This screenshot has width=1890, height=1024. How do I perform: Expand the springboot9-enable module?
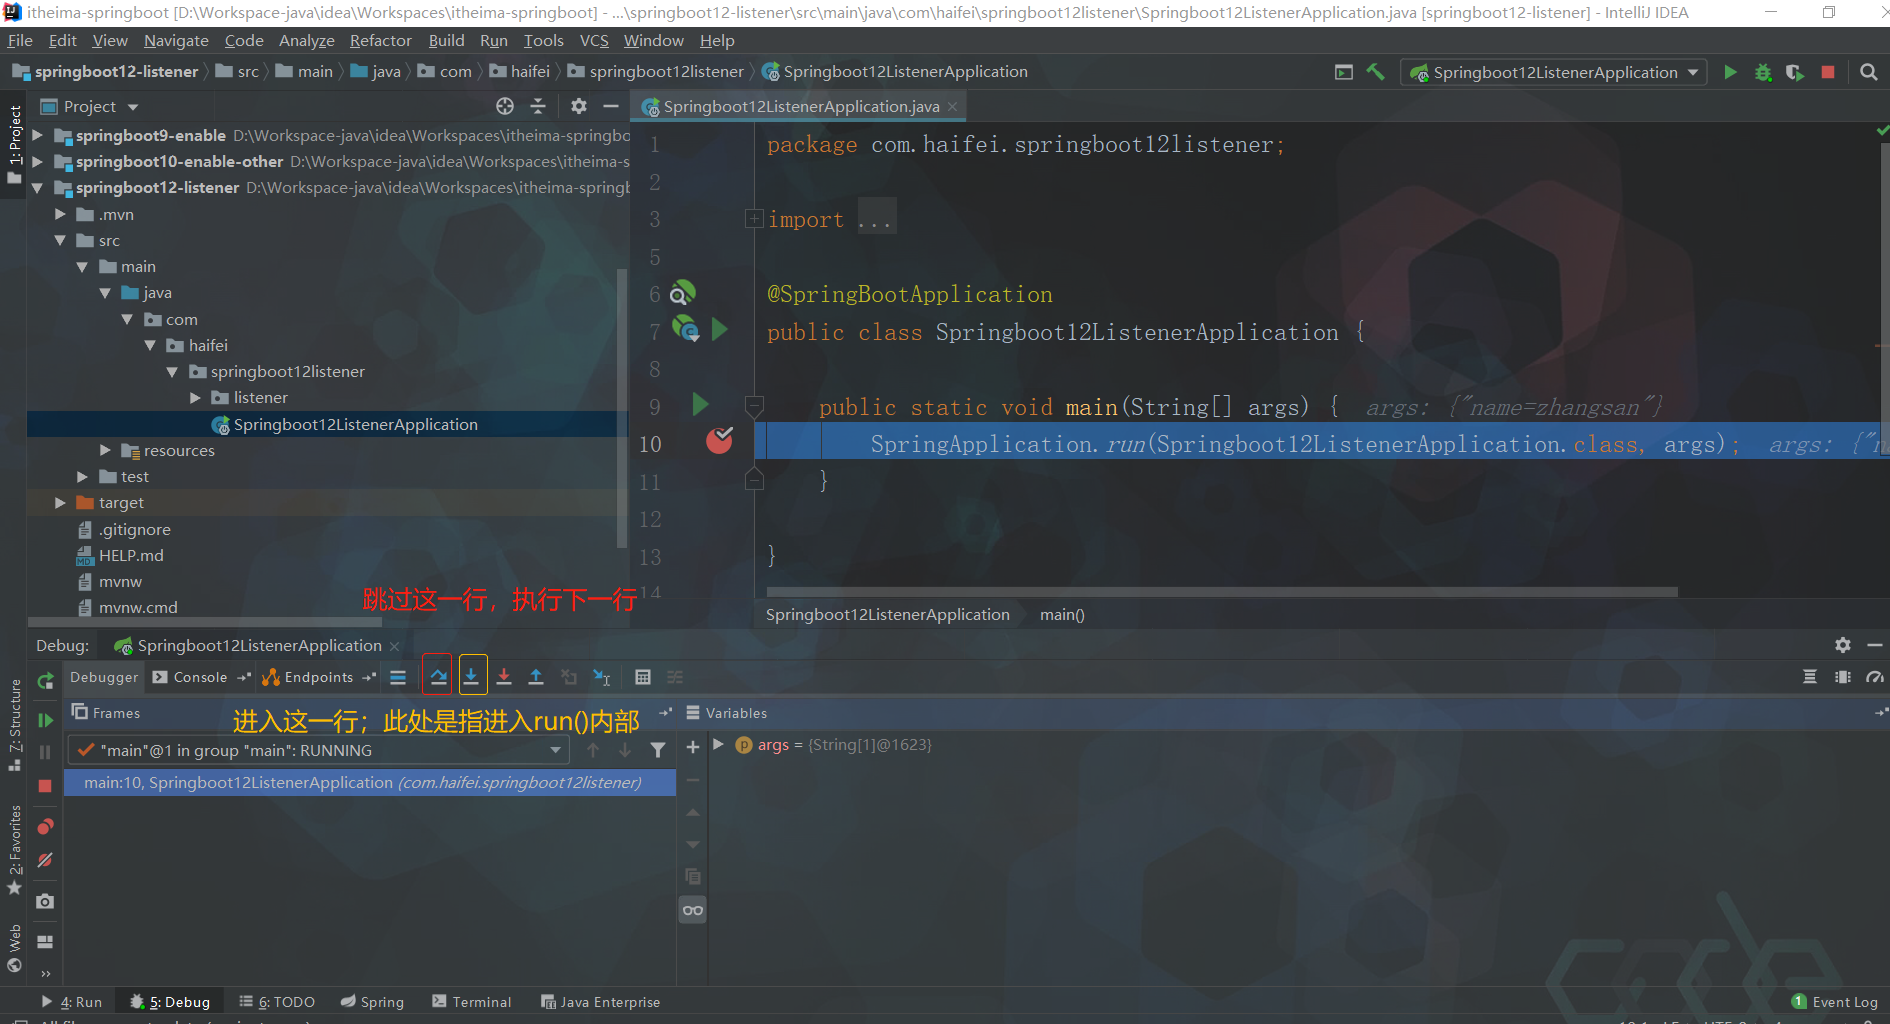(37, 135)
